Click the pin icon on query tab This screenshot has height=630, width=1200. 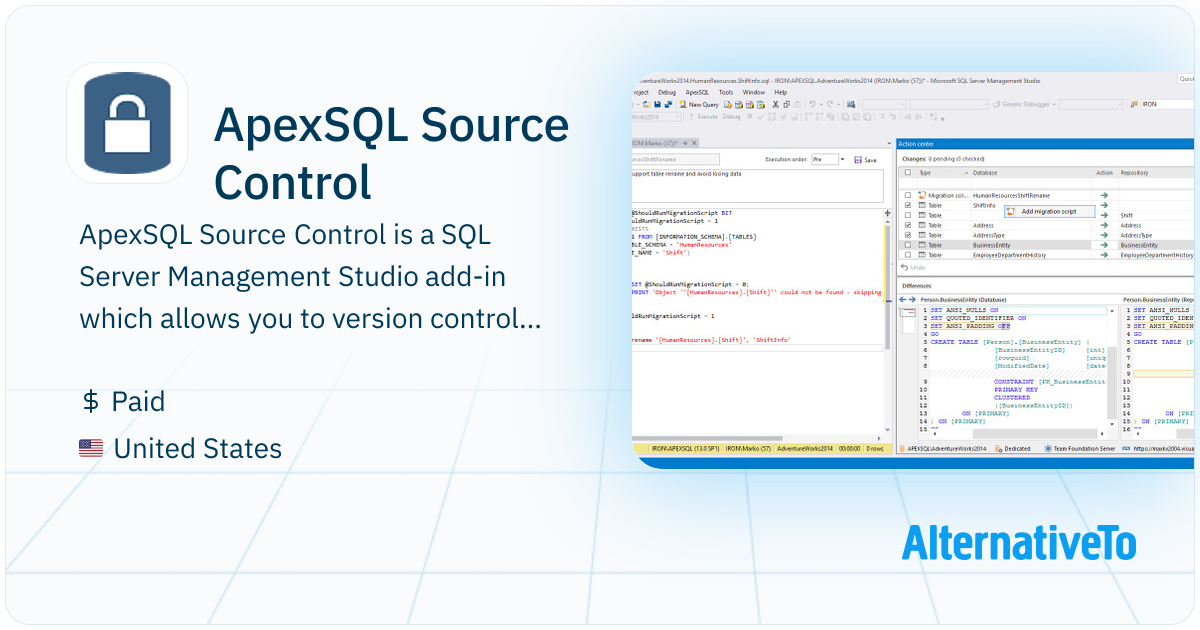tap(685, 143)
